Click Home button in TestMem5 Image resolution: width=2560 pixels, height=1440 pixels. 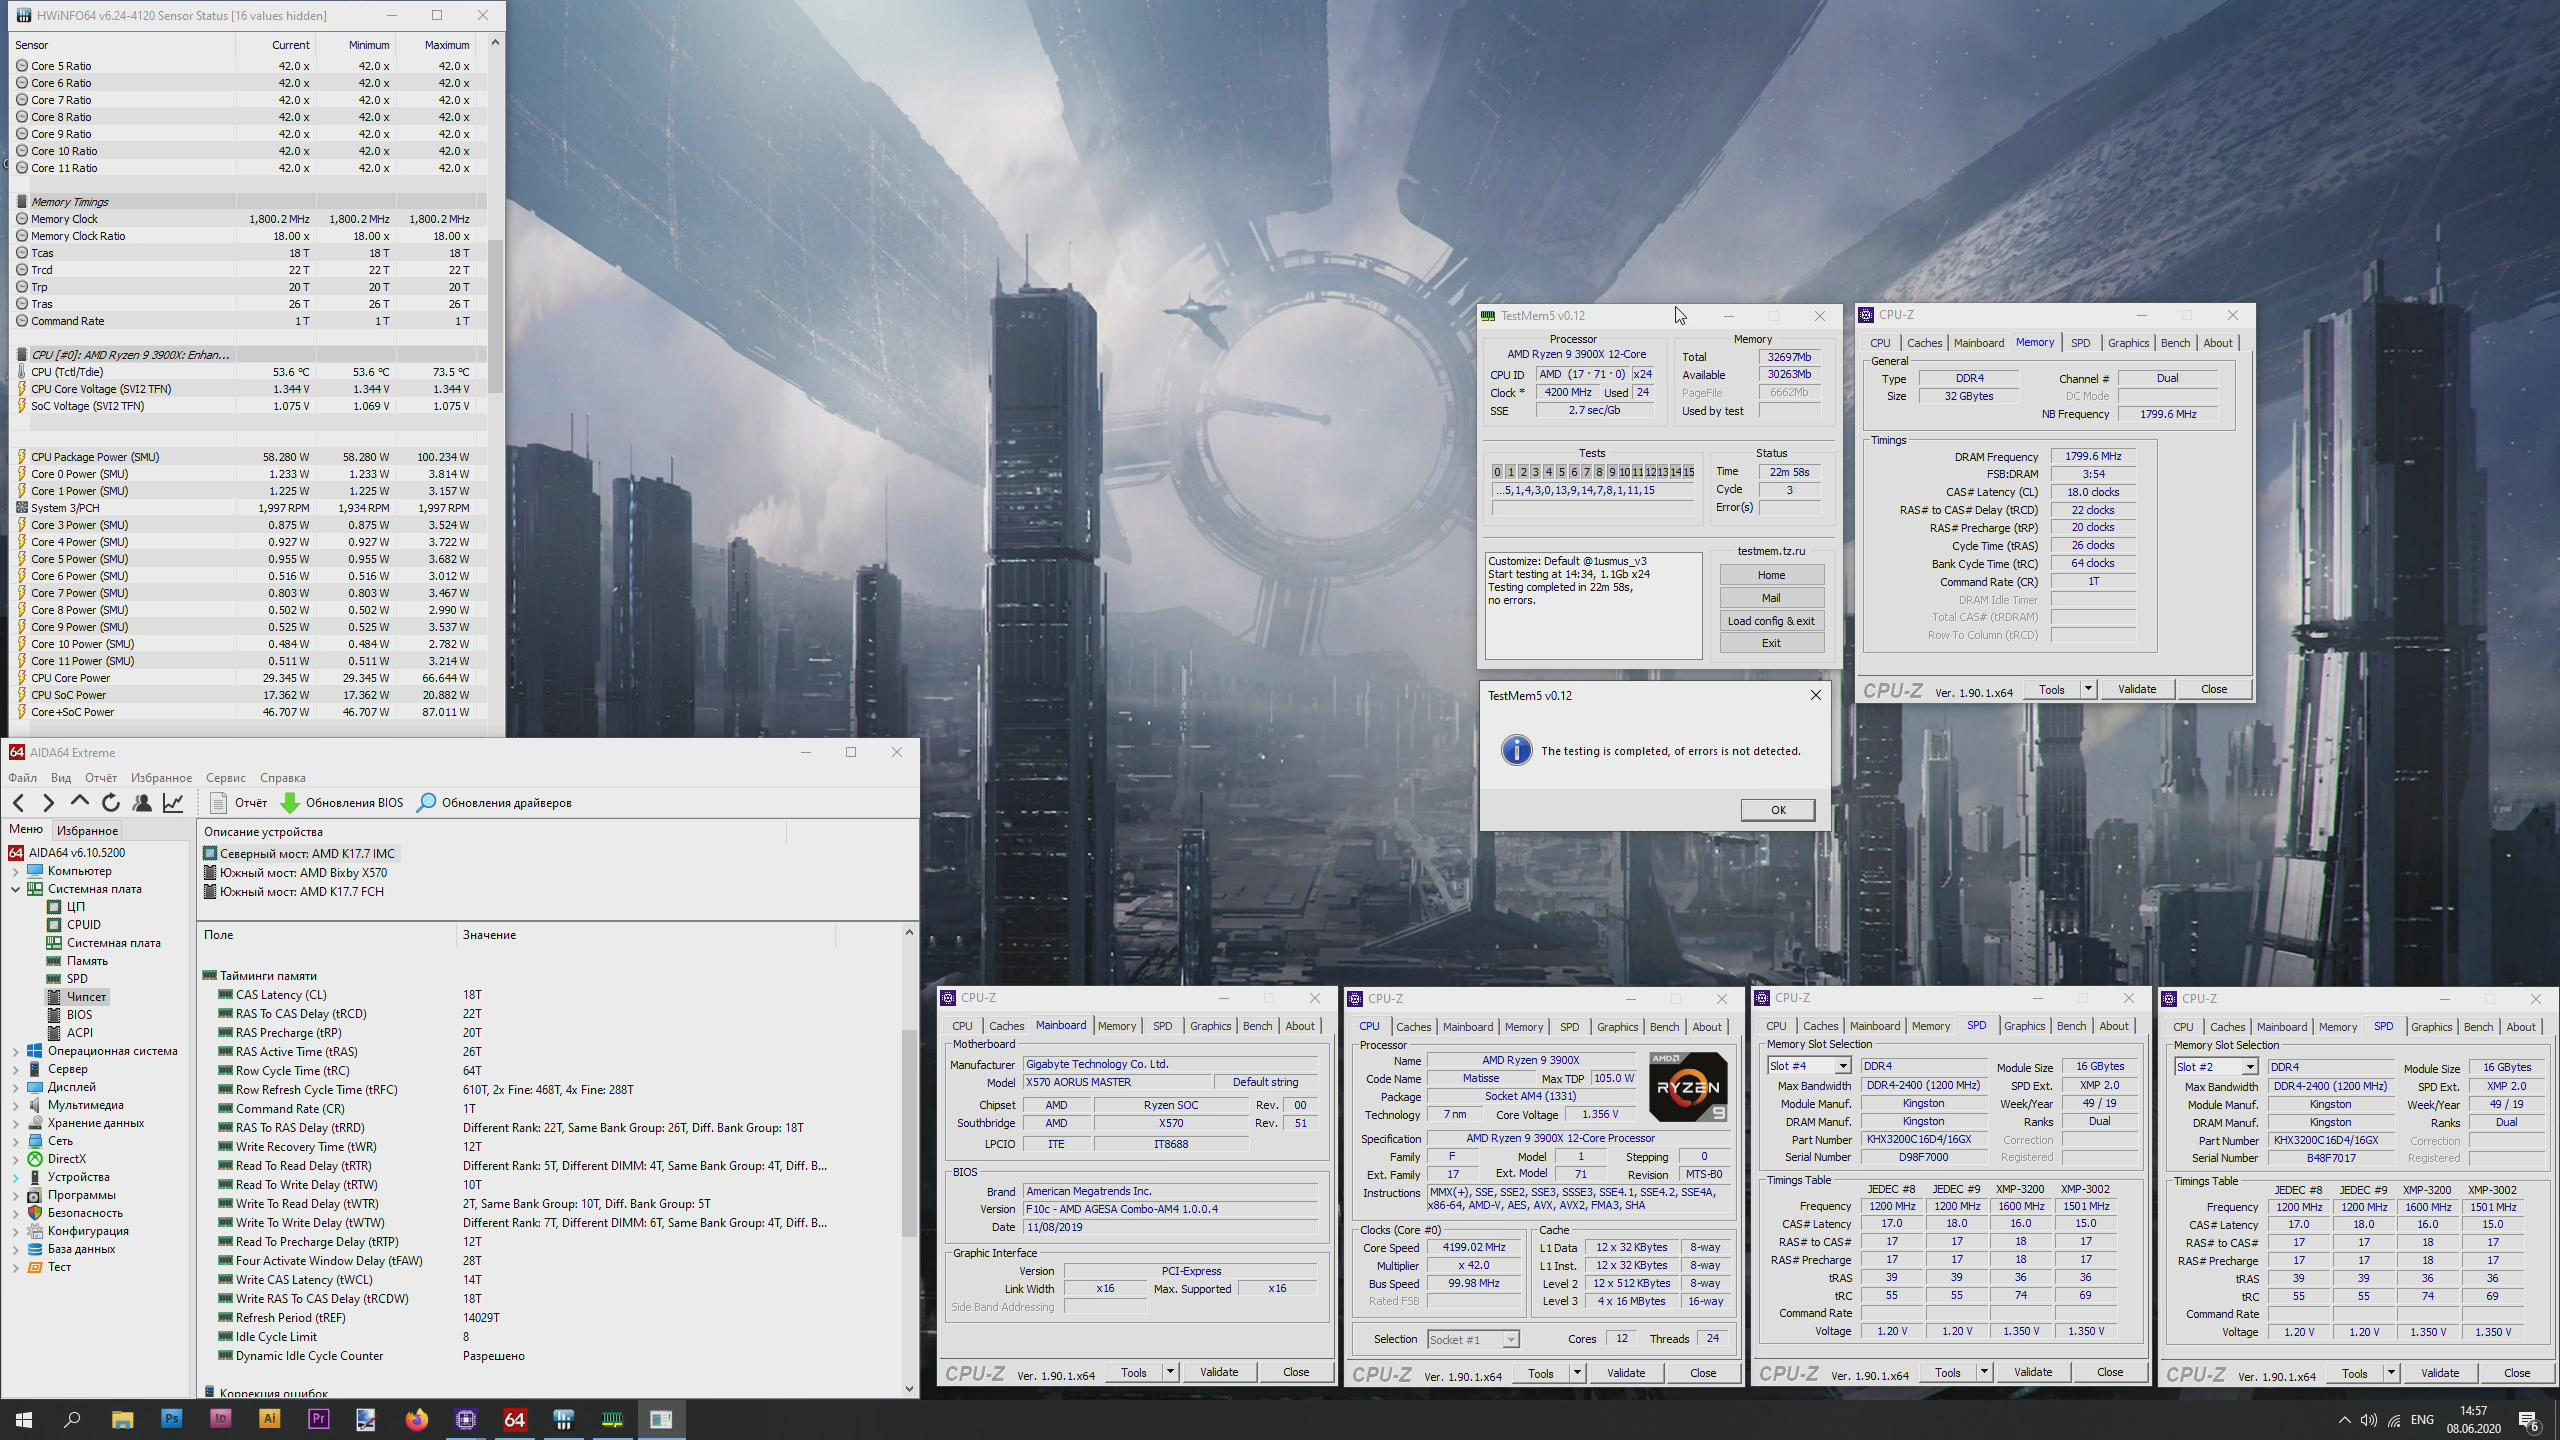coord(1771,574)
